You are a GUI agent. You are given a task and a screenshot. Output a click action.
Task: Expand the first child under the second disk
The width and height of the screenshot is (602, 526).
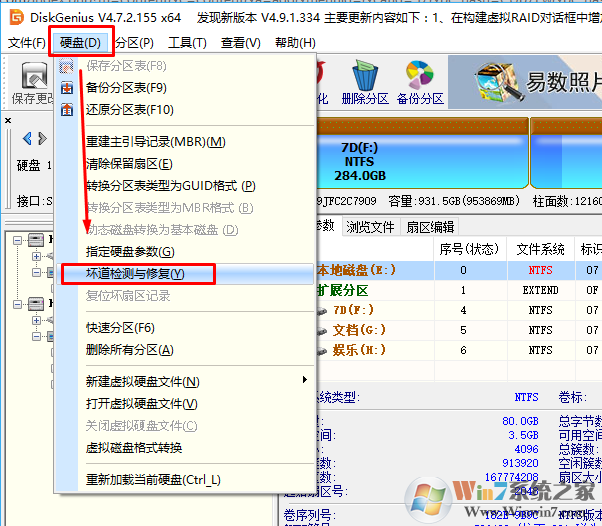(36, 320)
